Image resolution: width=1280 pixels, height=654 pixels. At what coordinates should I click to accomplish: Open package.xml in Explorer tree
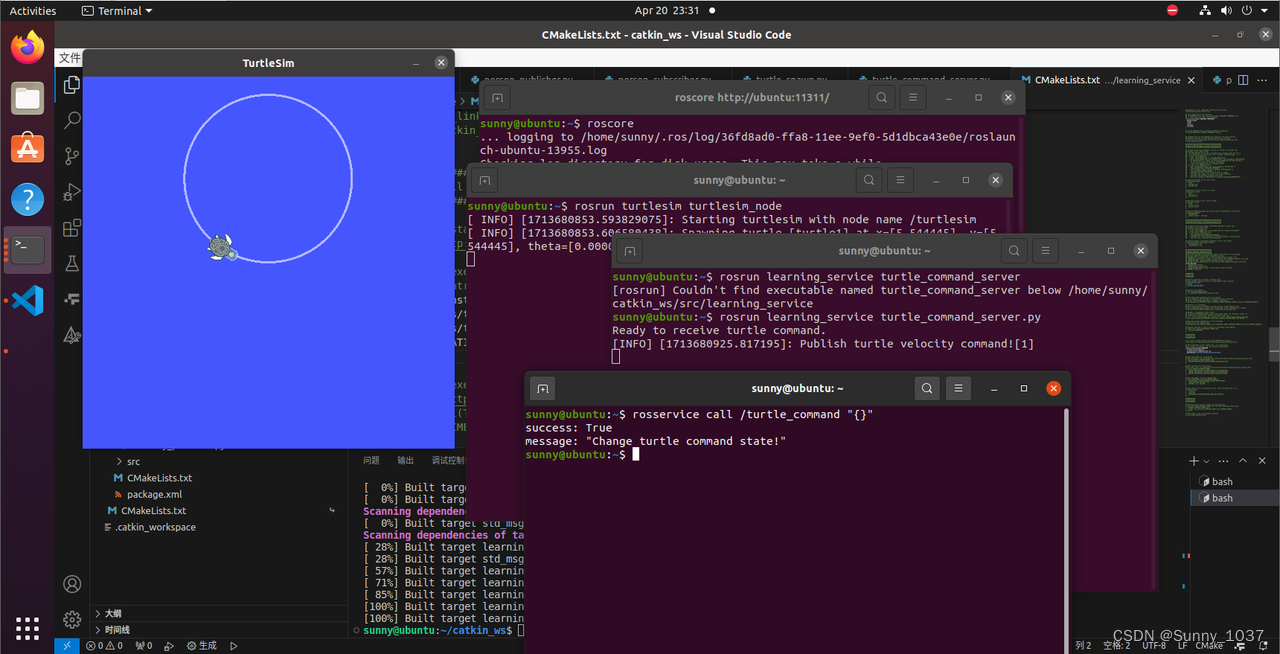pos(154,494)
